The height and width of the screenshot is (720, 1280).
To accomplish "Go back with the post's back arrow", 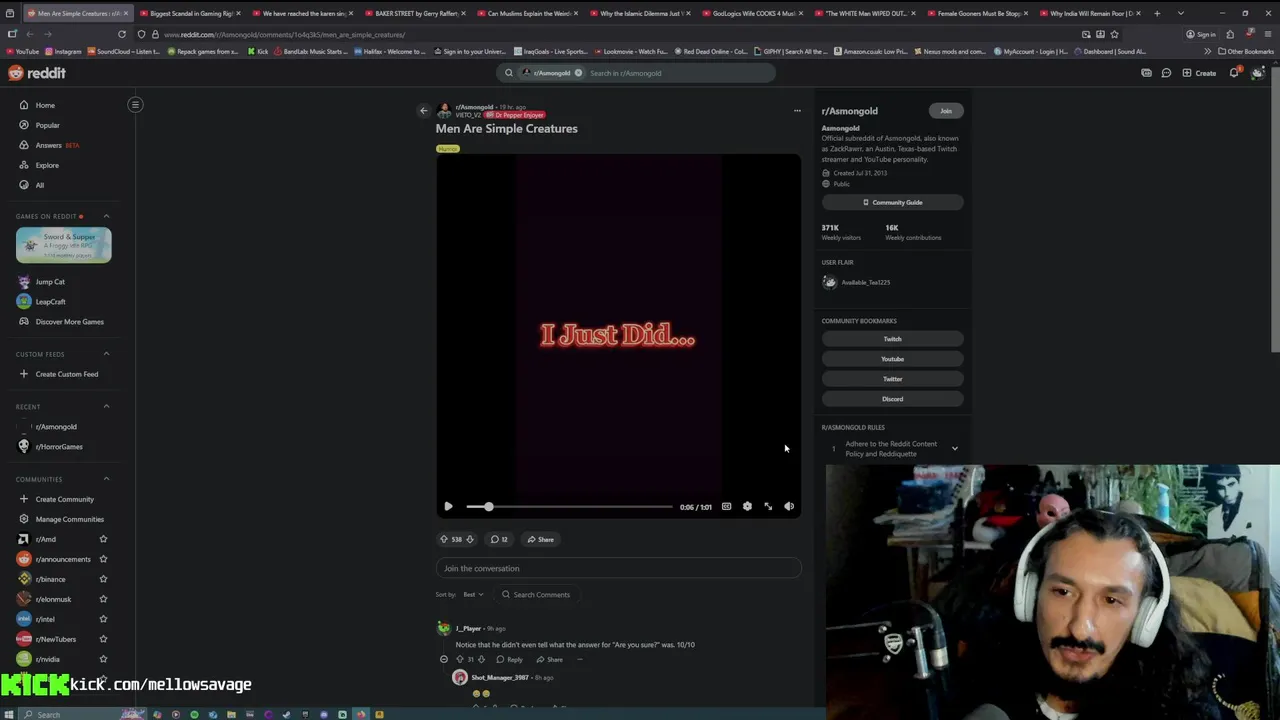I will tap(423, 111).
